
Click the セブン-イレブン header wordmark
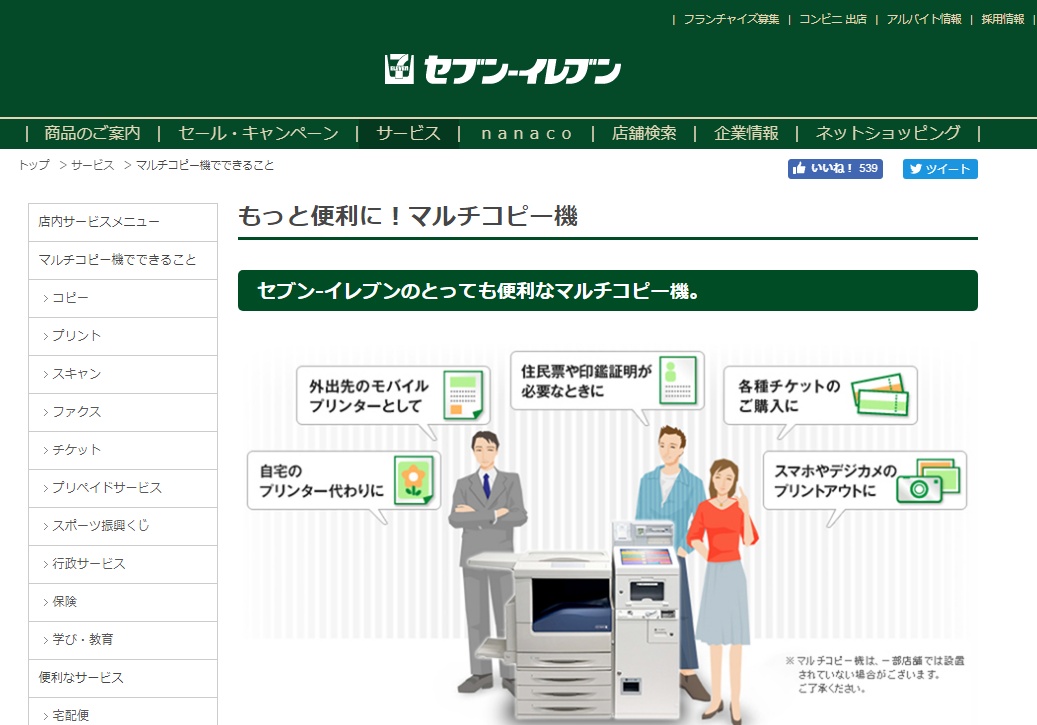point(522,70)
